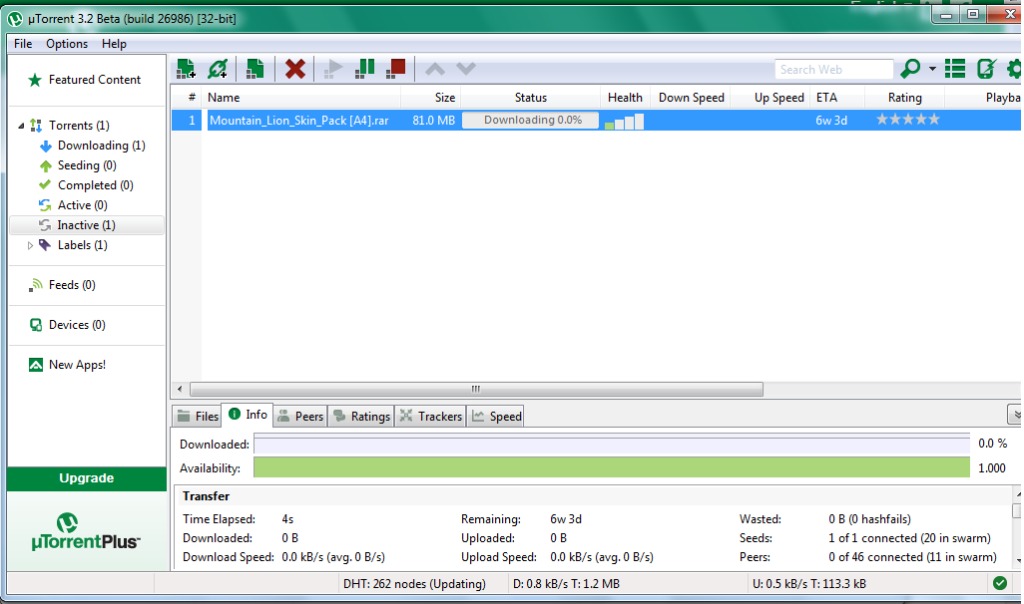The width and height of the screenshot is (1024, 604).
Task: Sort by the Health column header
Action: [x=625, y=97]
